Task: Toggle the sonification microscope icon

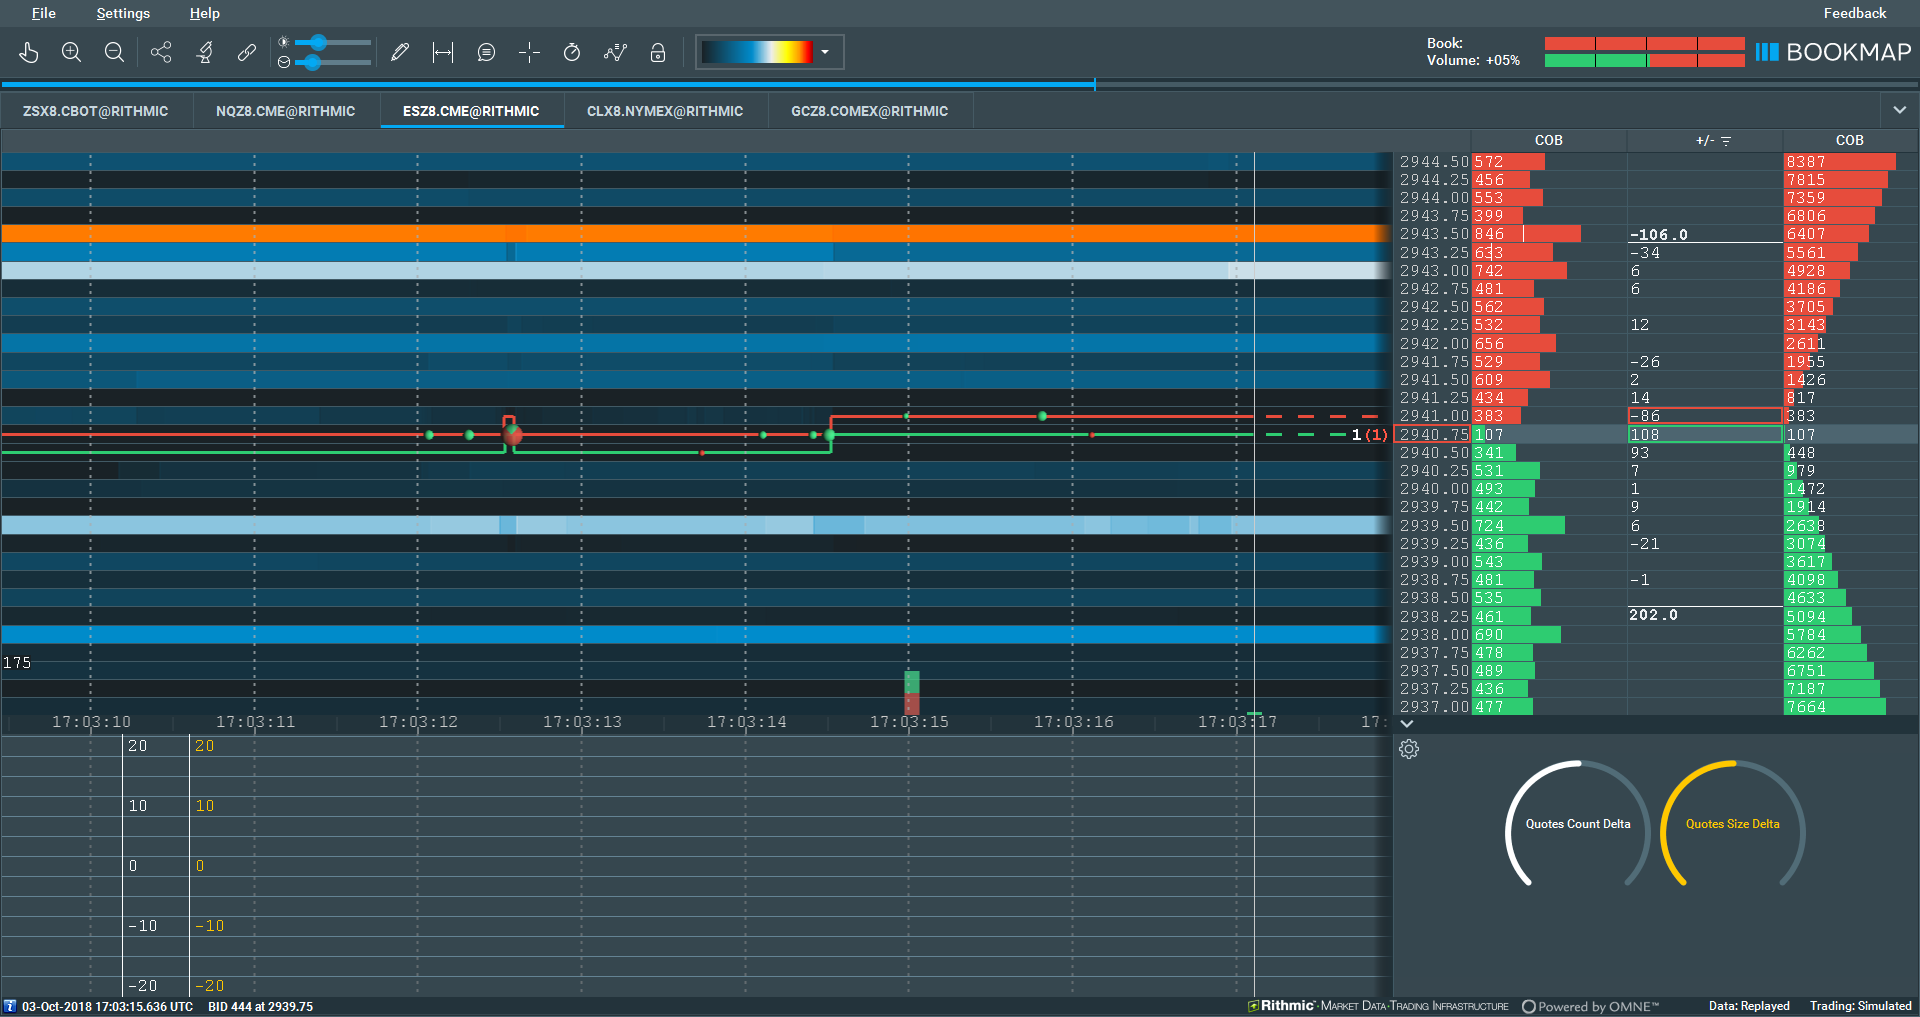Action: click(204, 52)
